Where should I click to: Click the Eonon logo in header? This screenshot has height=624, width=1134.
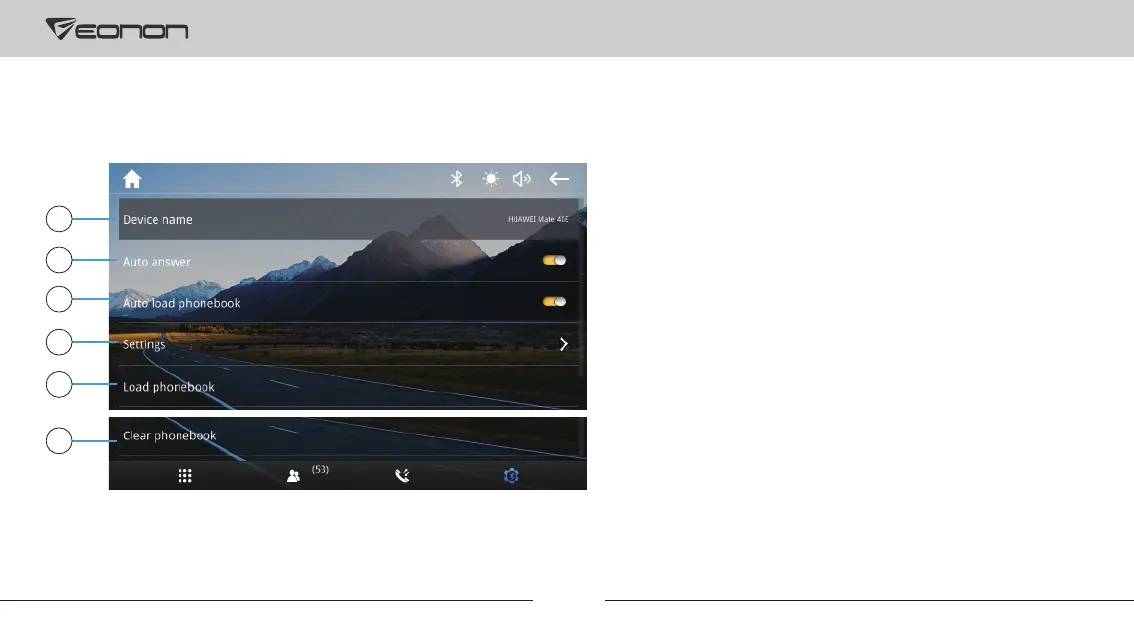coord(117,29)
